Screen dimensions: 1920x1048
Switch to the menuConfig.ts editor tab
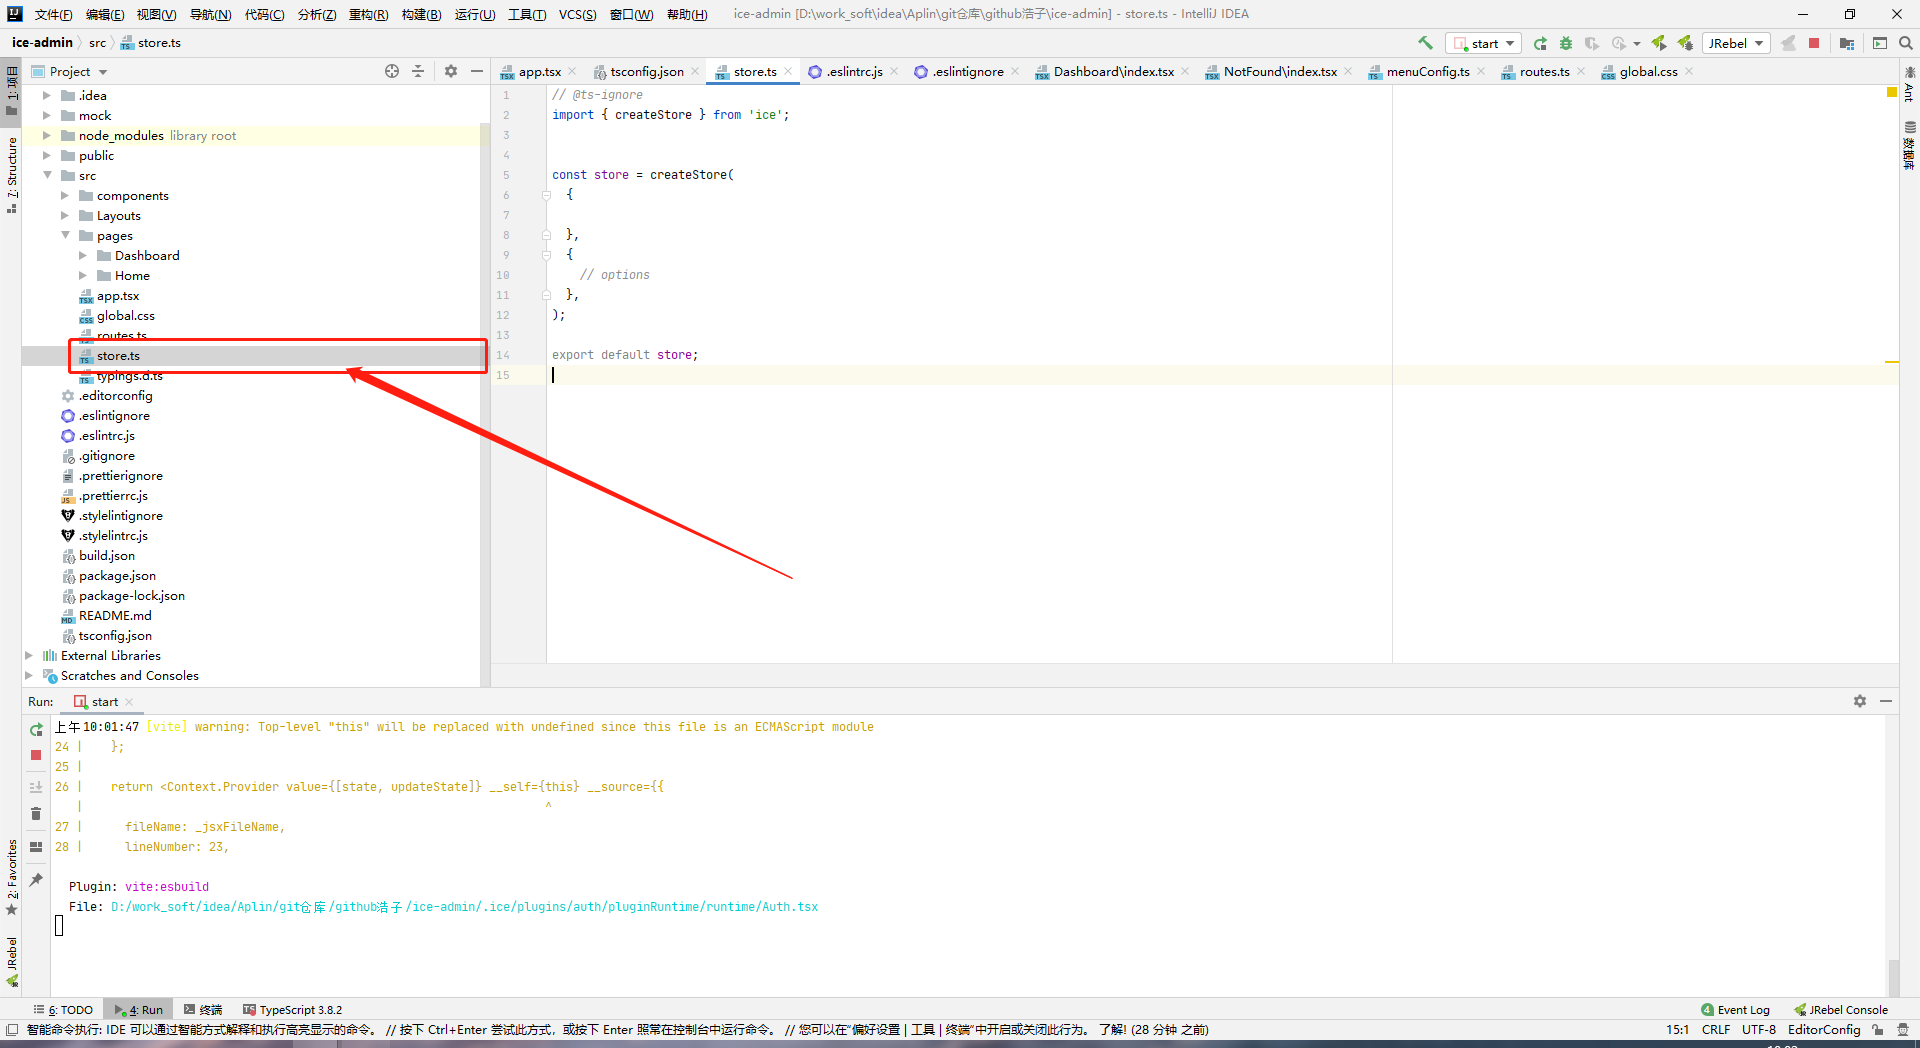(1427, 71)
